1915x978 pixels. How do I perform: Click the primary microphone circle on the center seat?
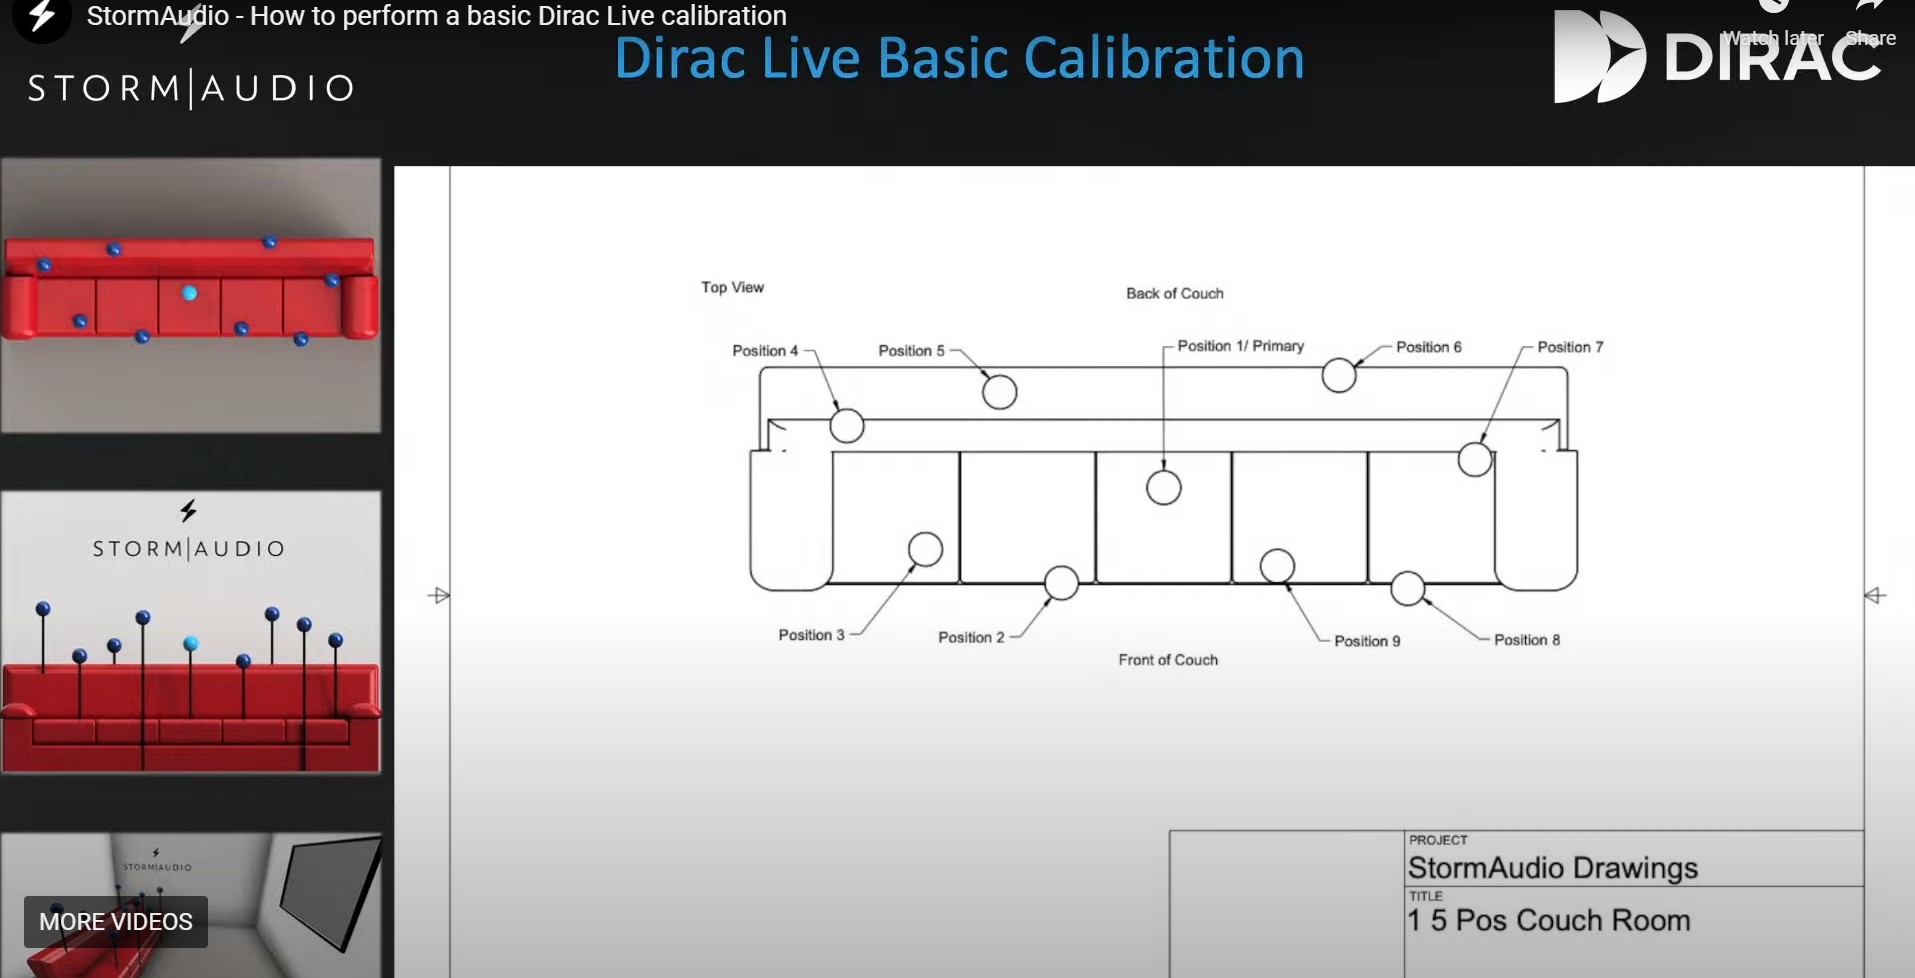tap(1163, 488)
